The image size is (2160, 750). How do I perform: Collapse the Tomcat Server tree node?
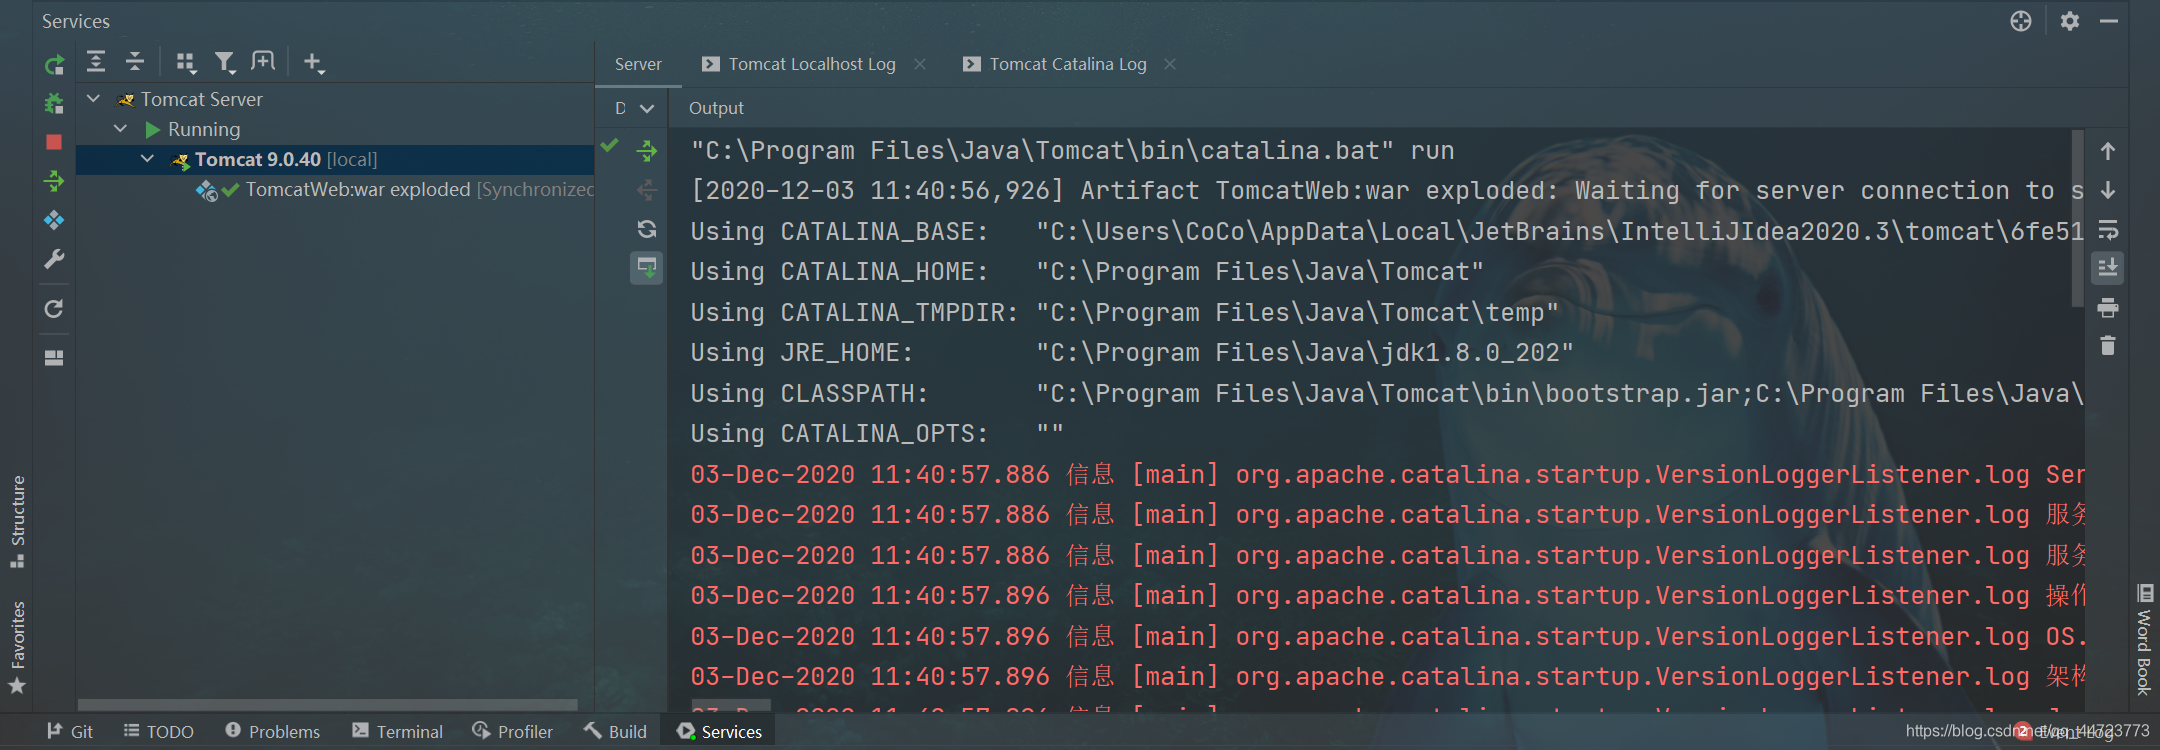point(94,99)
